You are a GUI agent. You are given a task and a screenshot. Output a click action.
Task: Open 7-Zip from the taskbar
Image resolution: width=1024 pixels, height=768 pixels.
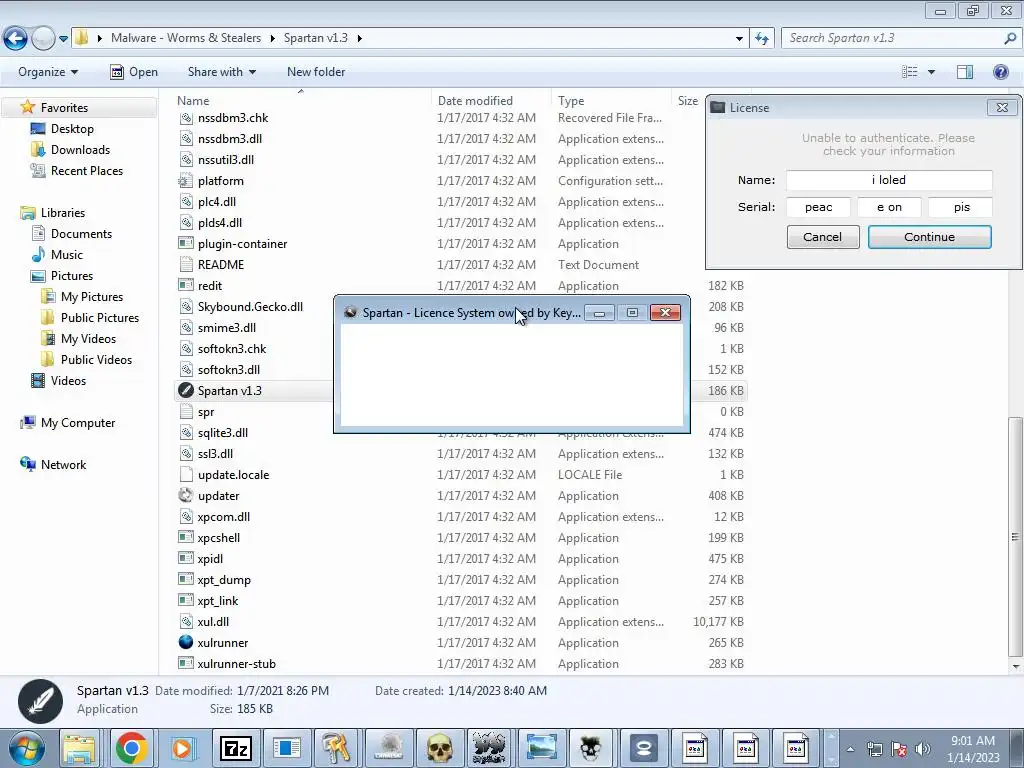click(x=236, y=748)
